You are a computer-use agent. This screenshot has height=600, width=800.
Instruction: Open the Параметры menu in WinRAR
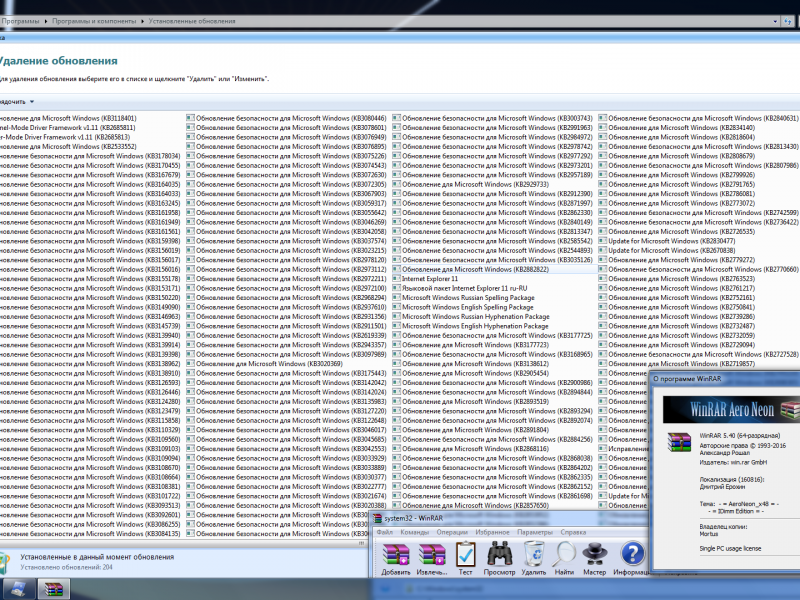pyautogui.click(x=535, y=532)
